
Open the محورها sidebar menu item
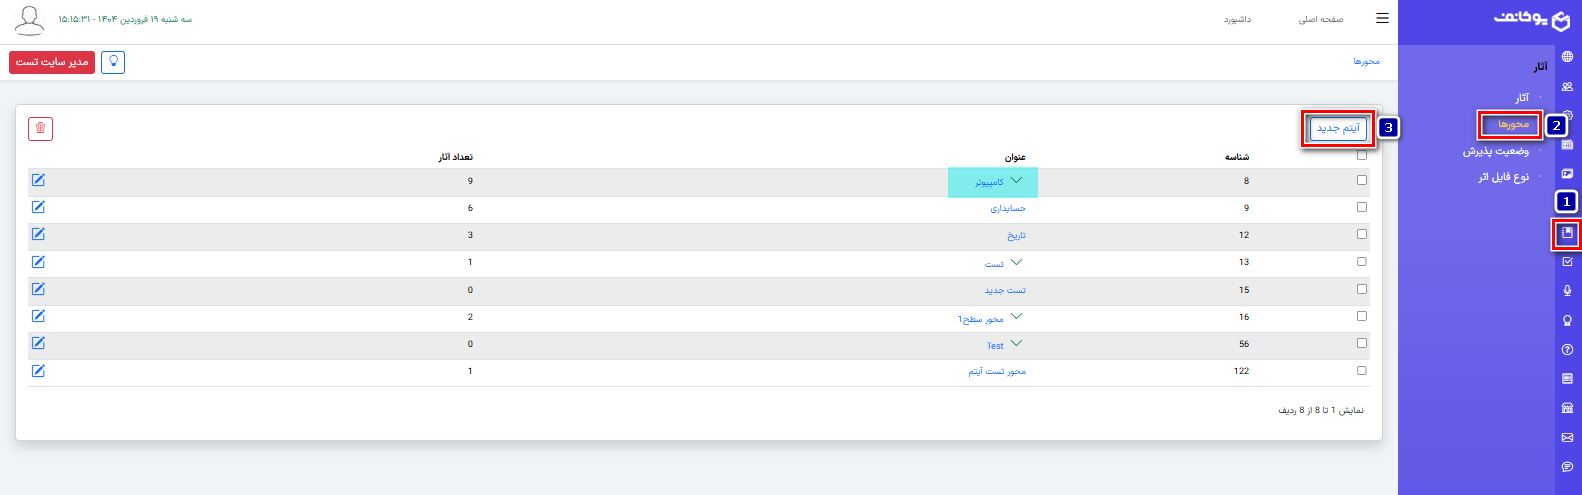[1513, 124]
